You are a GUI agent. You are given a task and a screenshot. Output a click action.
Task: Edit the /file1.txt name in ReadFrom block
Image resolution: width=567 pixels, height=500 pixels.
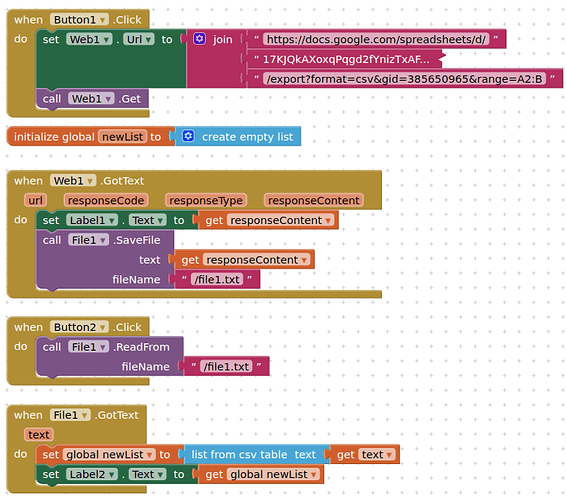point(226,366)
